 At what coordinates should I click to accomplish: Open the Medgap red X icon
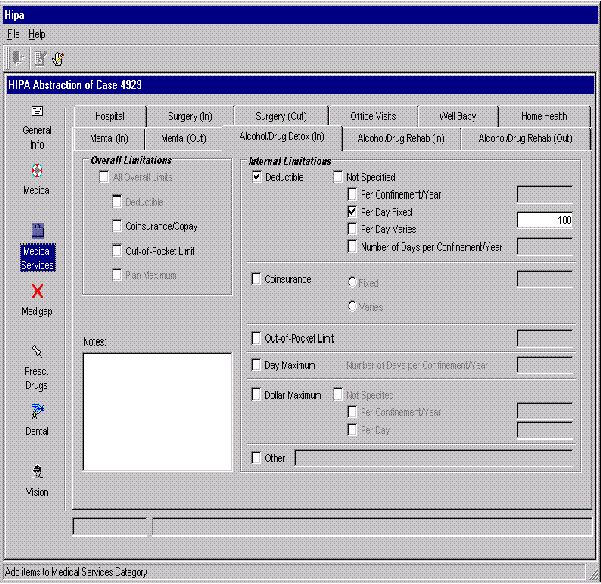[x=37, y=292]
